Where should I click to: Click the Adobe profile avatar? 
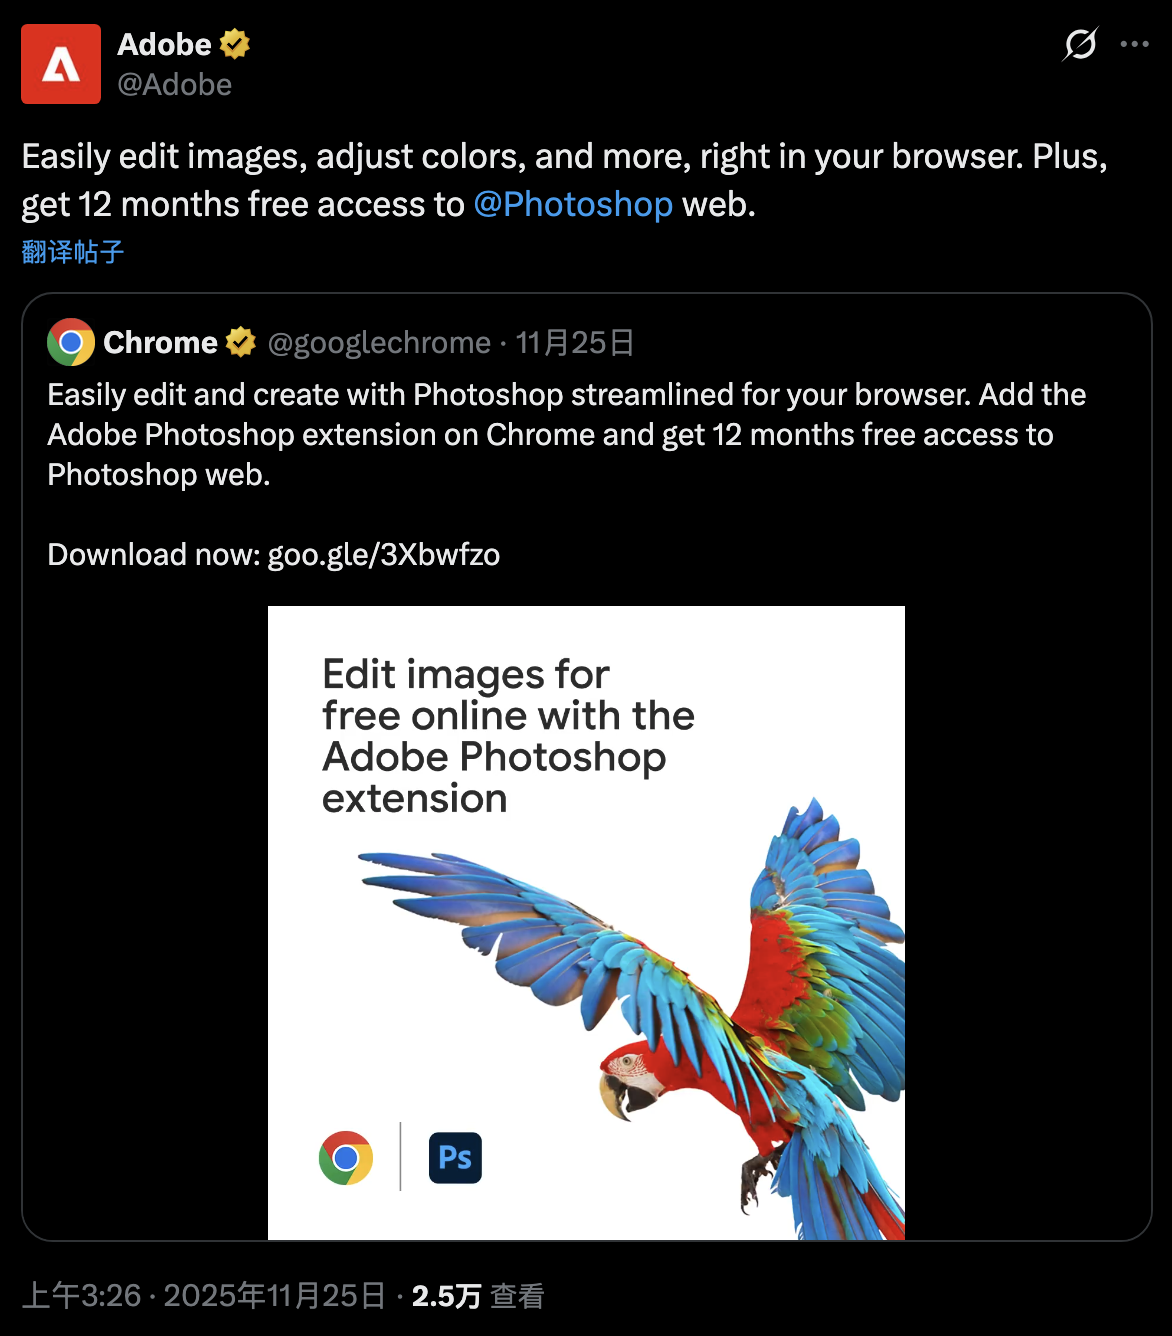coord(61,64)
